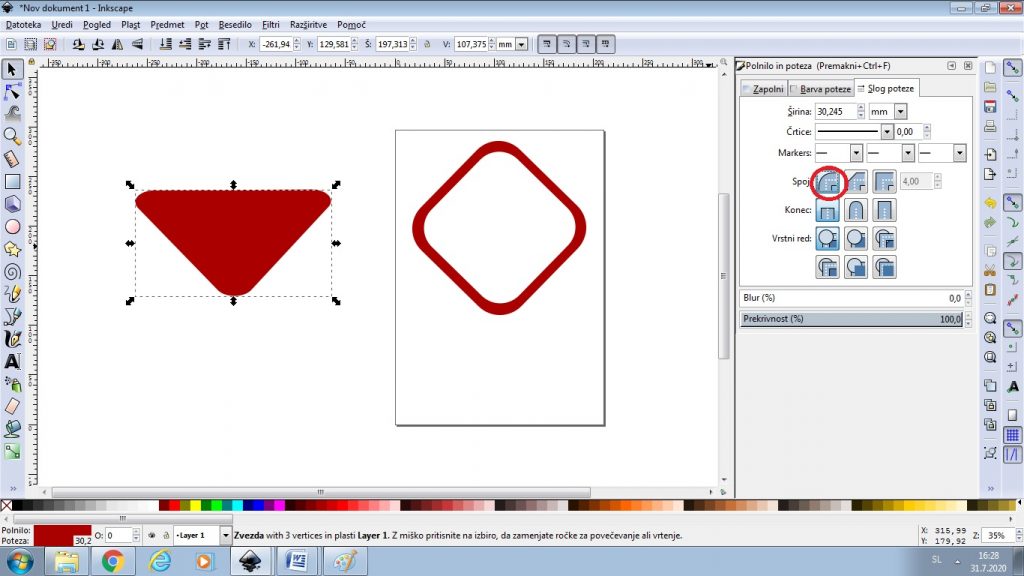Select the Zoom magnifier tool in toolbox
The height and width of the screenshot is (576, 1024).
click(x=12, y=136)
